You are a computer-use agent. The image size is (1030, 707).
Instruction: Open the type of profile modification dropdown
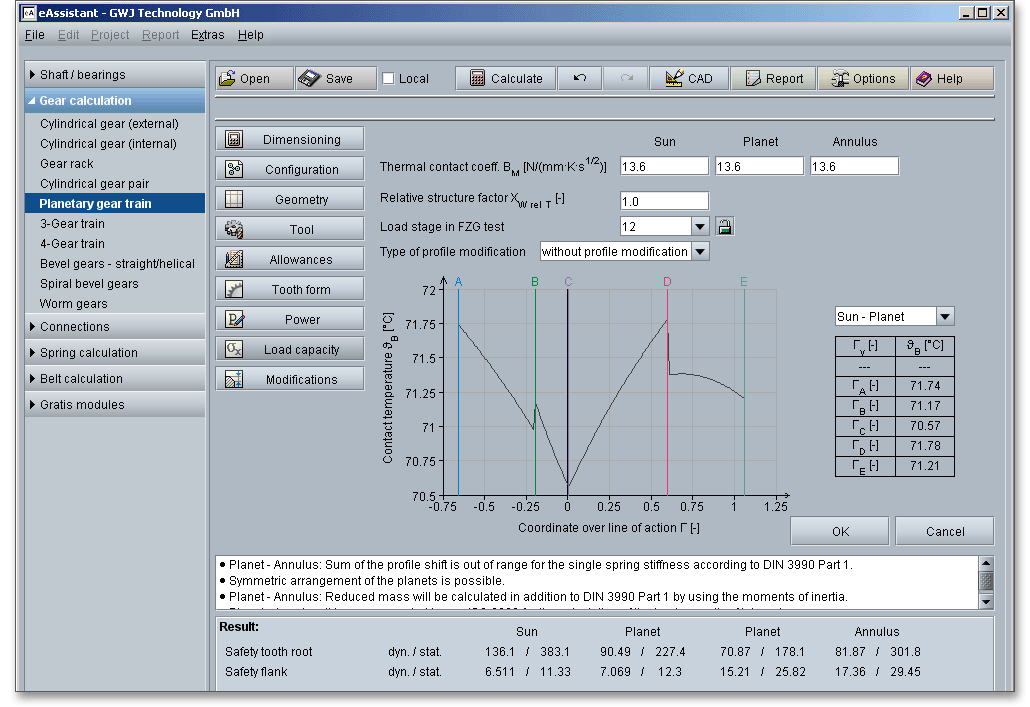[700, 252]
